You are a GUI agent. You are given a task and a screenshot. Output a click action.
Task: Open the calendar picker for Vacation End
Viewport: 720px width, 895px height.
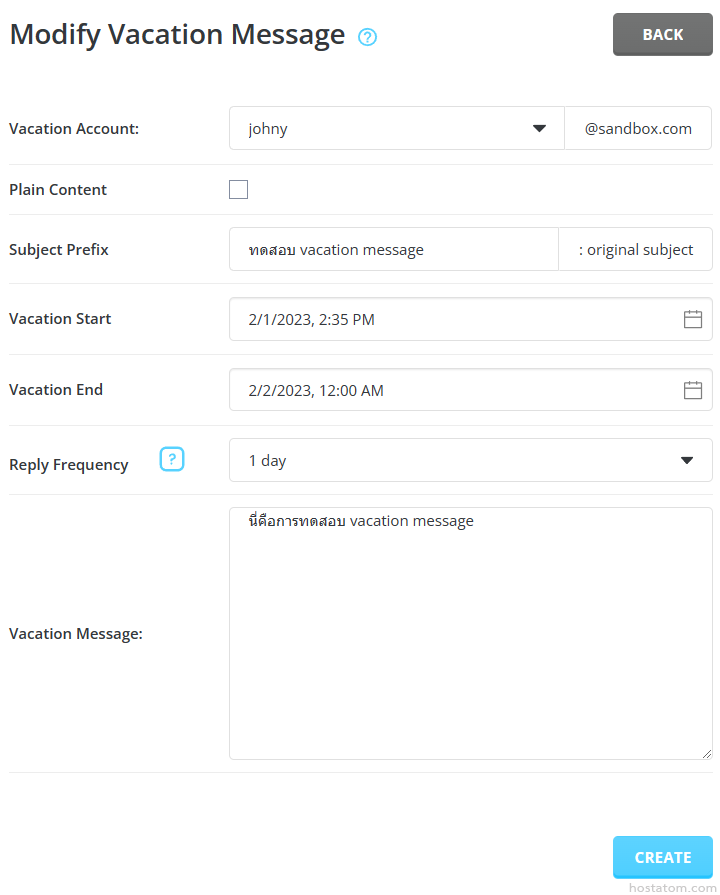692,390
